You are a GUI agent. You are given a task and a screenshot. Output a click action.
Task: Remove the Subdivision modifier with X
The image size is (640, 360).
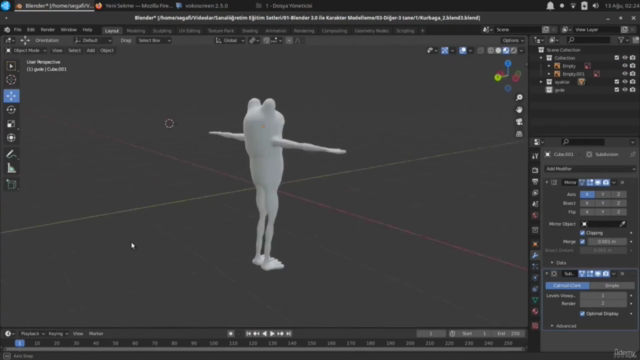tap(622, 273)
